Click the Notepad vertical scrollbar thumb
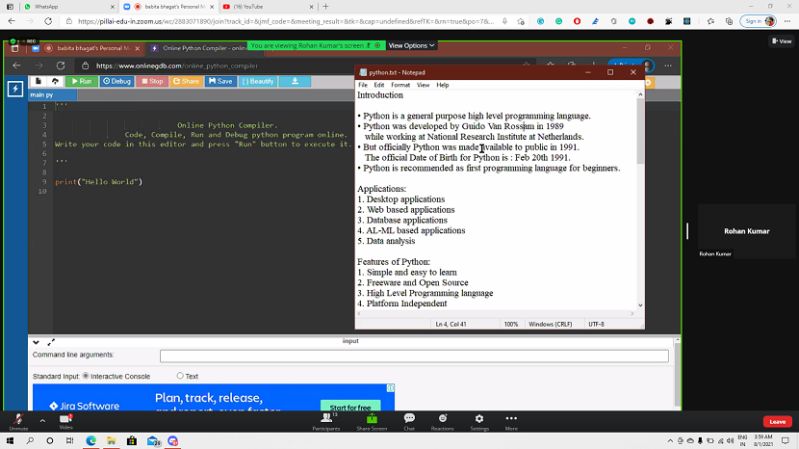This screenshot has height=449, width=799. coord(640,131)
